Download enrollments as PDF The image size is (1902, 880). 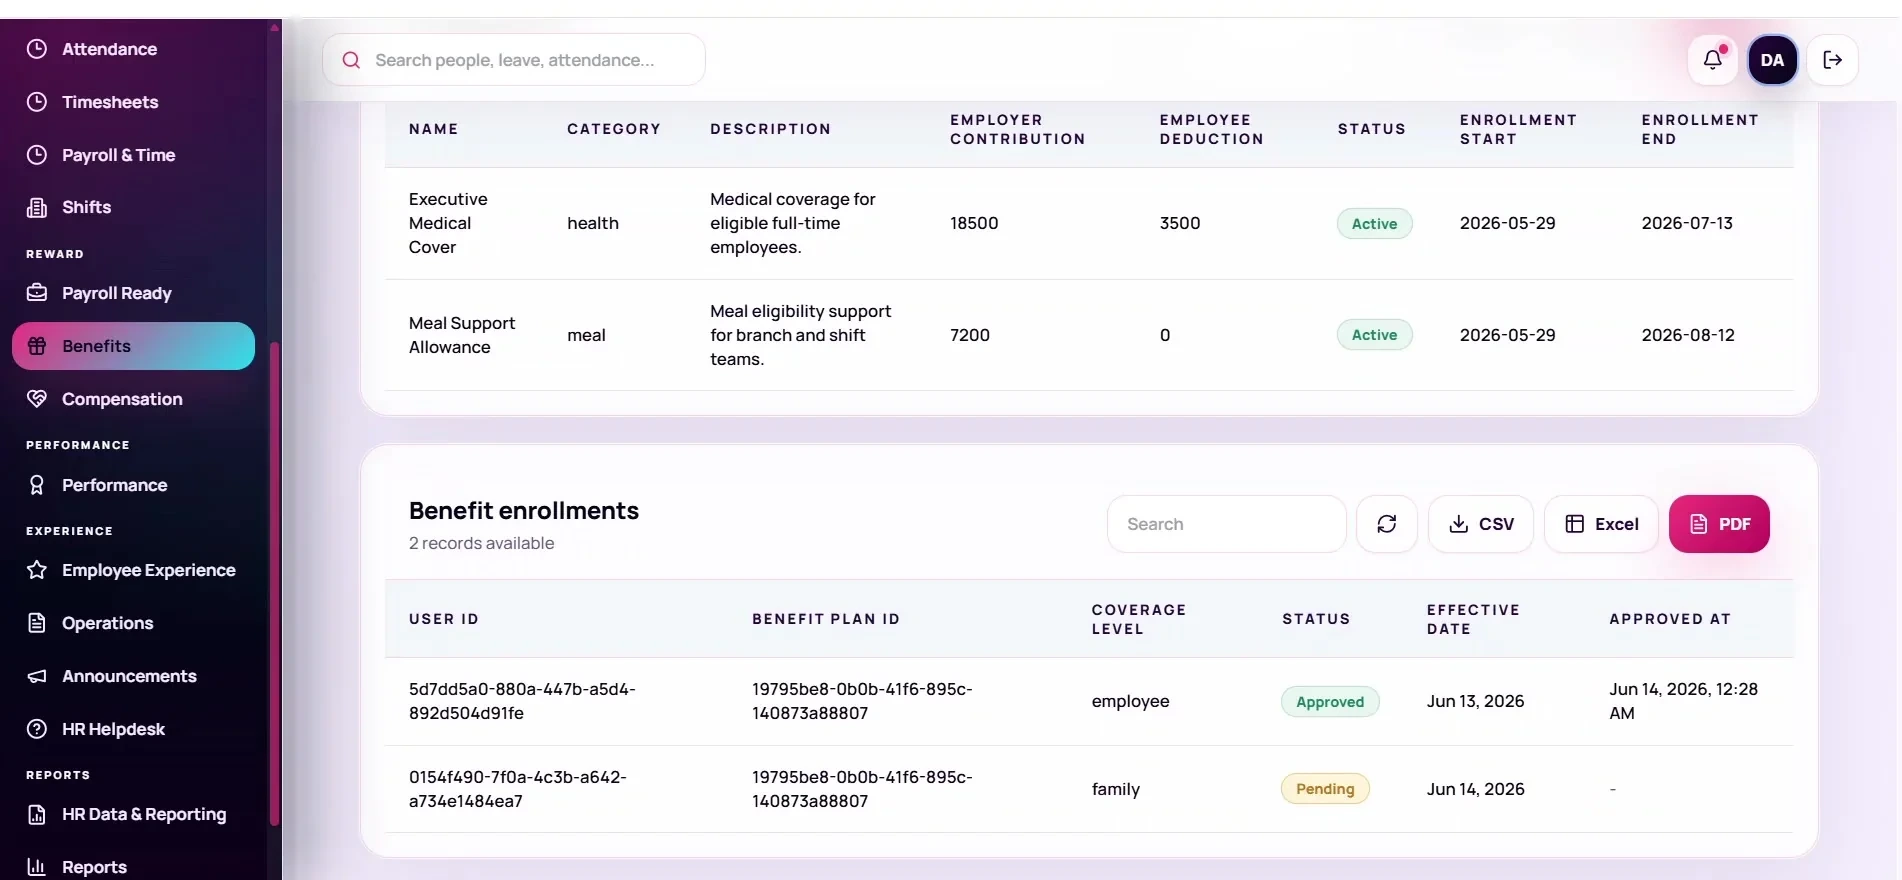point(1719,524)
